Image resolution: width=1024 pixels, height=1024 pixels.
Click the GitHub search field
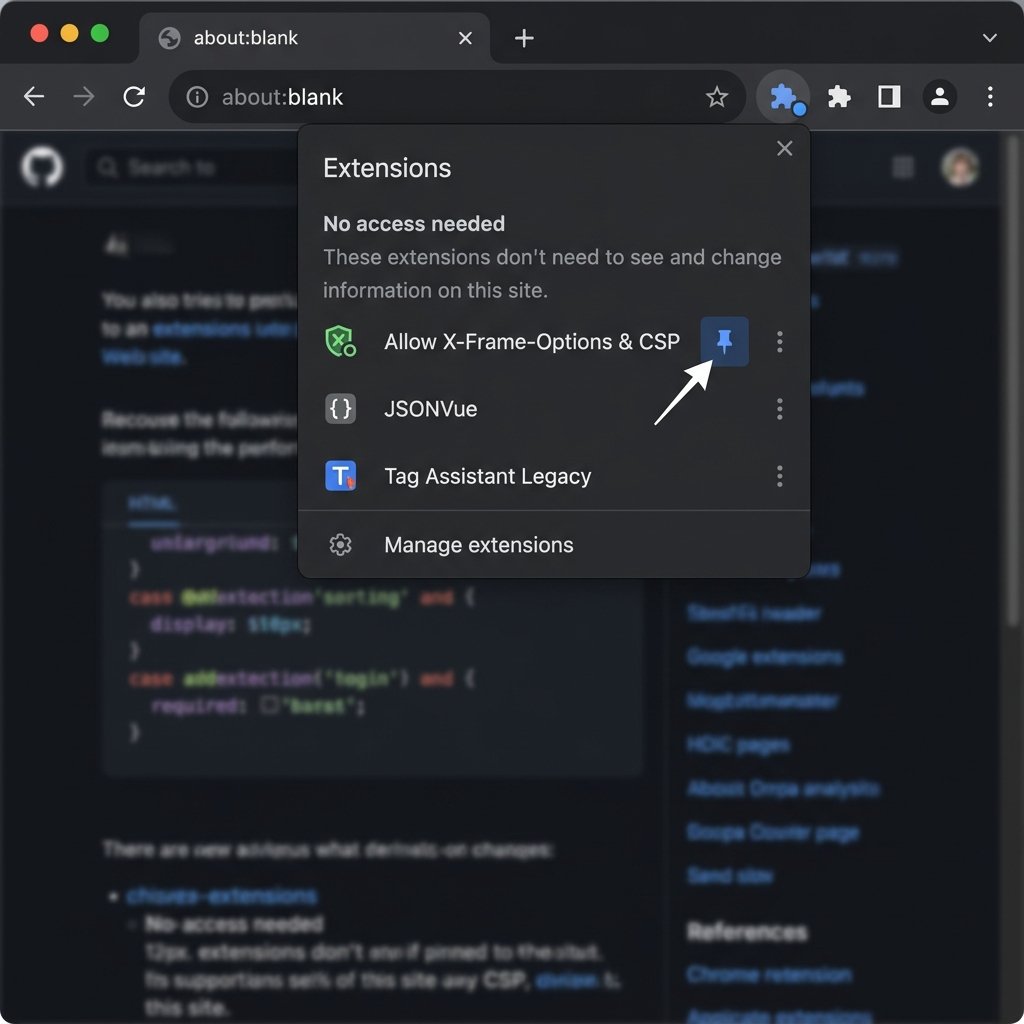tap(193, 168)
